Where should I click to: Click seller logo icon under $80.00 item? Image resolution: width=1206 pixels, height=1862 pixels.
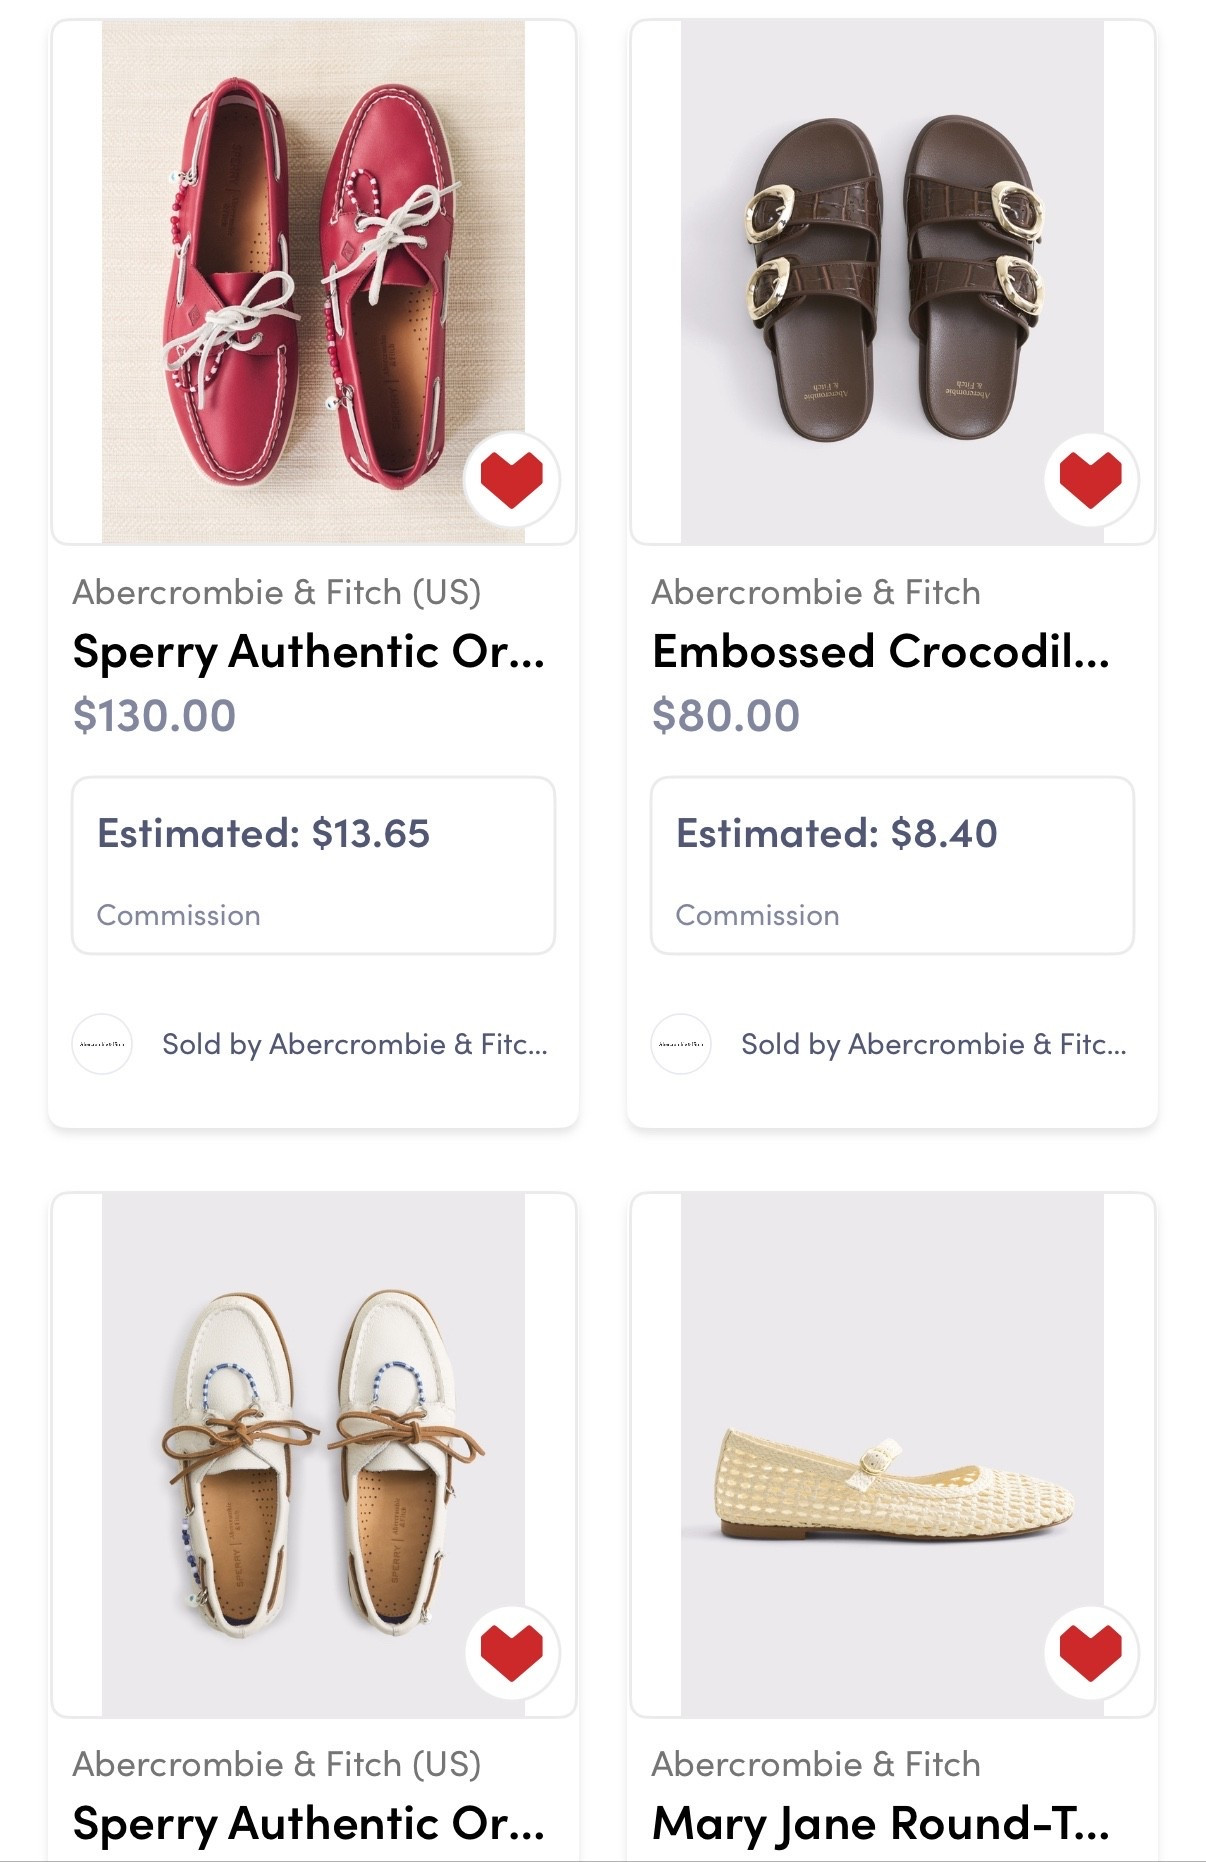681,1044
